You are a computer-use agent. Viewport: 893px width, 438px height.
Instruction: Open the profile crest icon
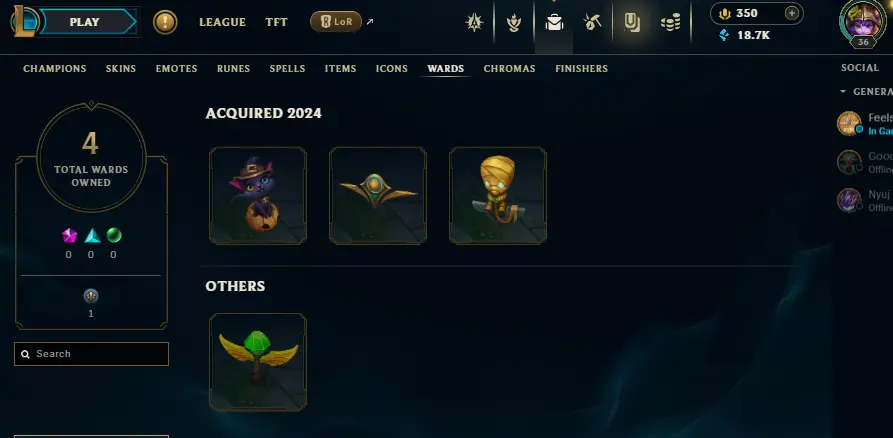tap(474, 23)
